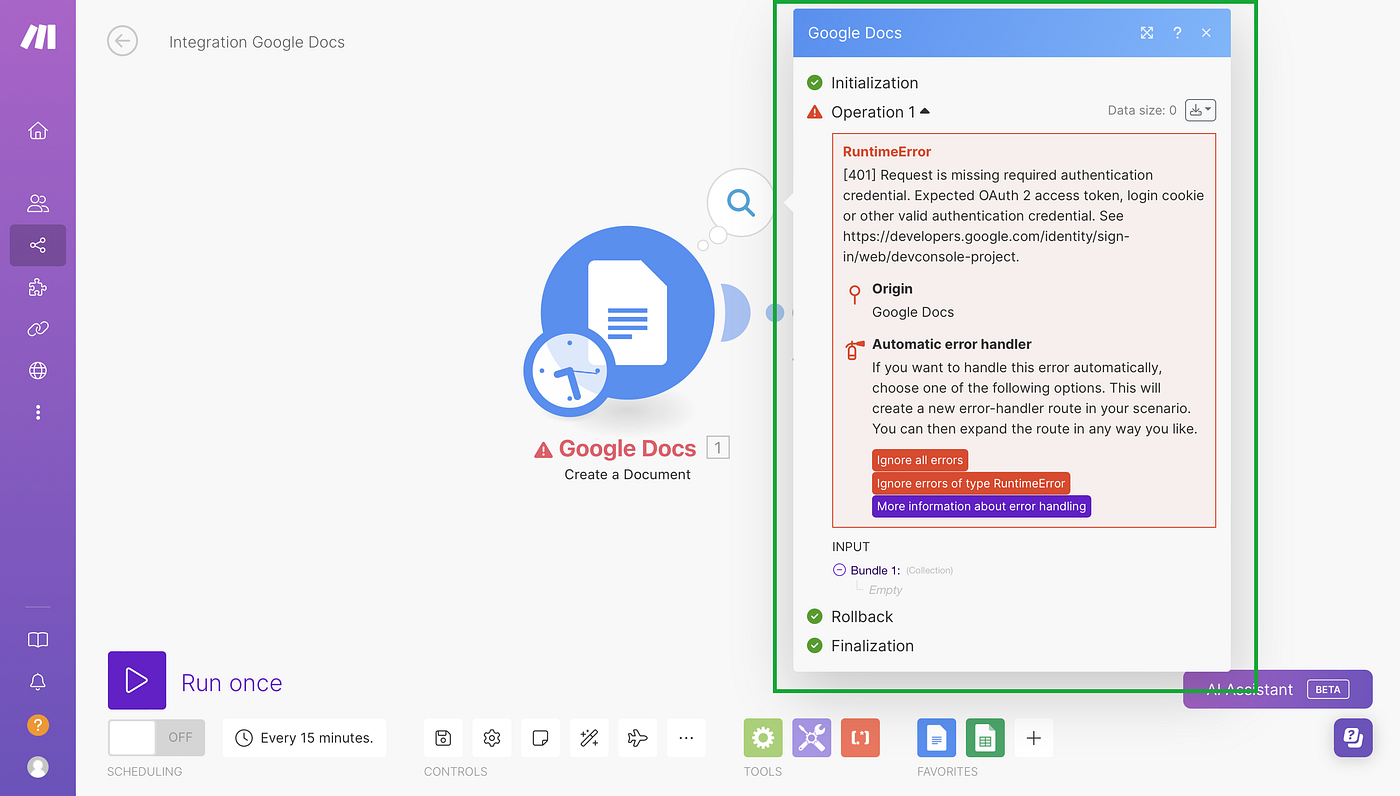Close the Google Docs panel
The height and width of the screenshot is (796, 1400).
pyautogui.click(x=1206, y=33)
